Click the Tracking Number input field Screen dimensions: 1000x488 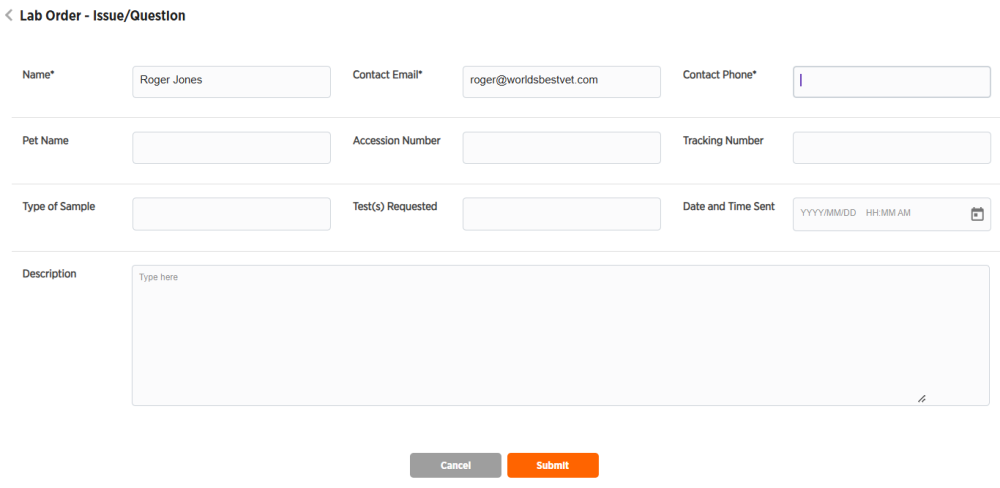[892, 148]
